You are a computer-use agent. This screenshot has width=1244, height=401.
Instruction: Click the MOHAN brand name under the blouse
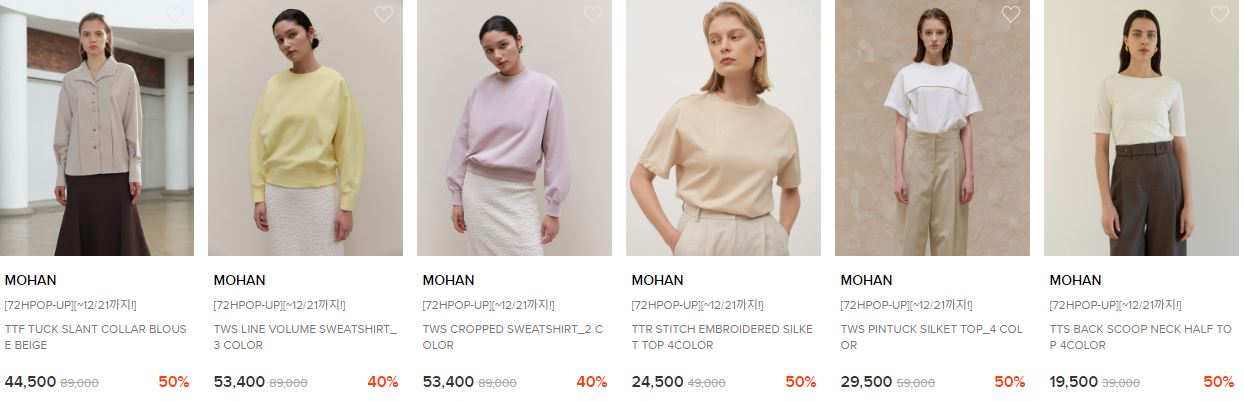coord(30,280)
